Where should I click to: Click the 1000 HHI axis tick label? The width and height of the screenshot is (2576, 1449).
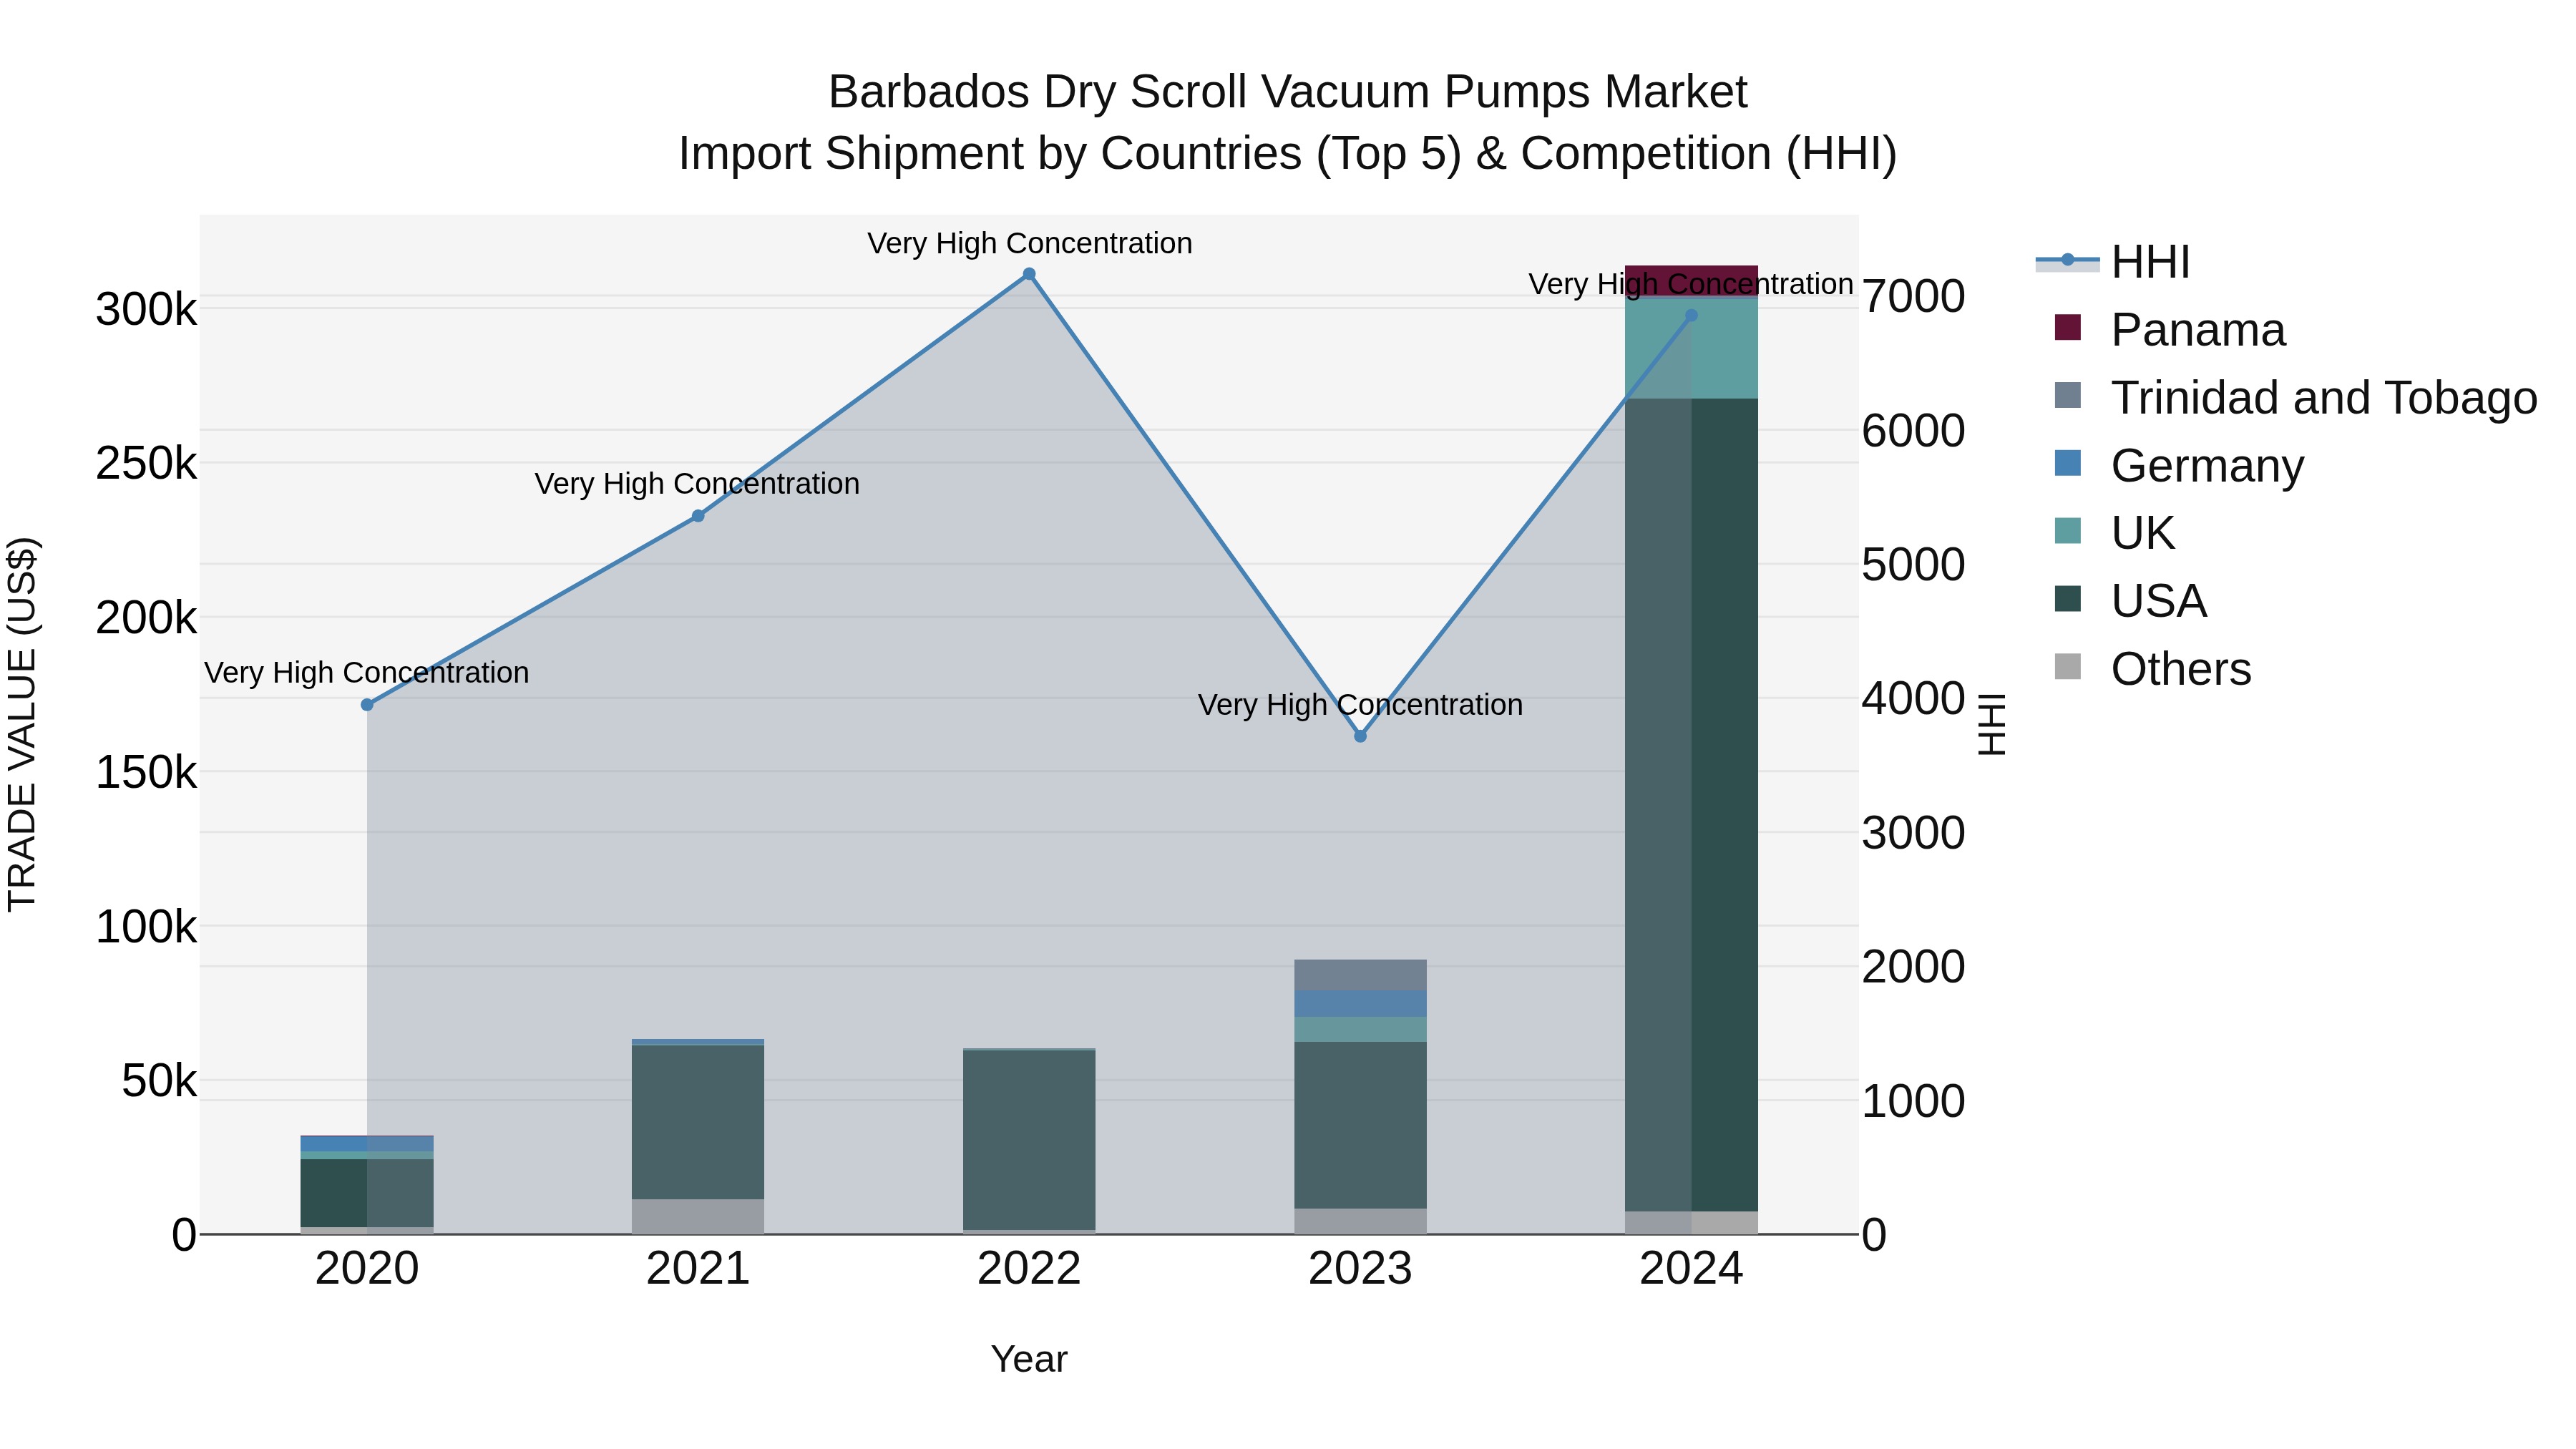tap(1913, 1101)
